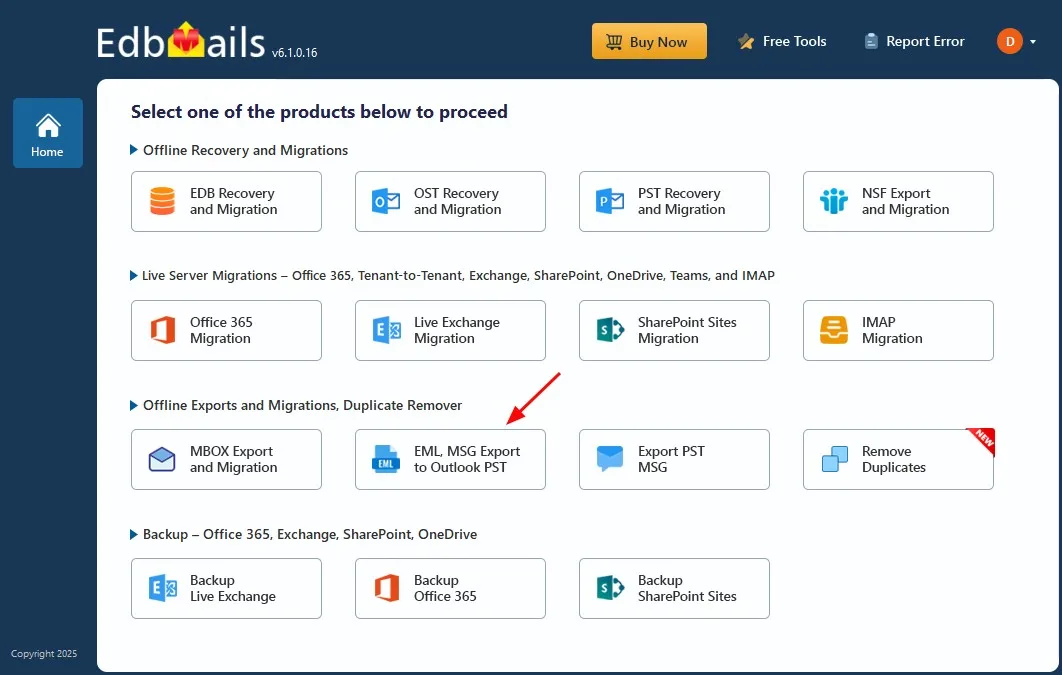Screen dimensions: 1062x675
Task: Open the user account dropdown arrow
Action: point(1033,42)
